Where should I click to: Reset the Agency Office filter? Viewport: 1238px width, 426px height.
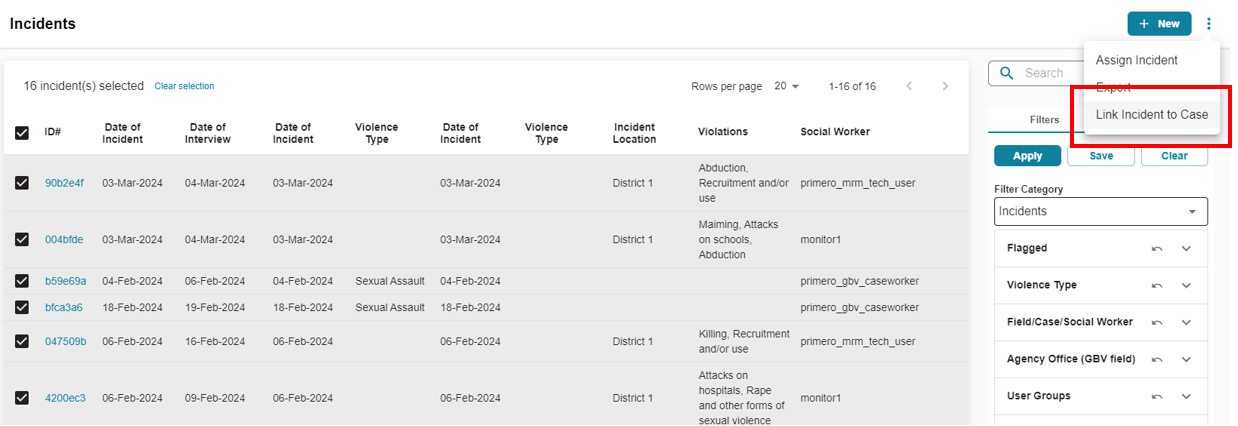[x=1157, y=359]
